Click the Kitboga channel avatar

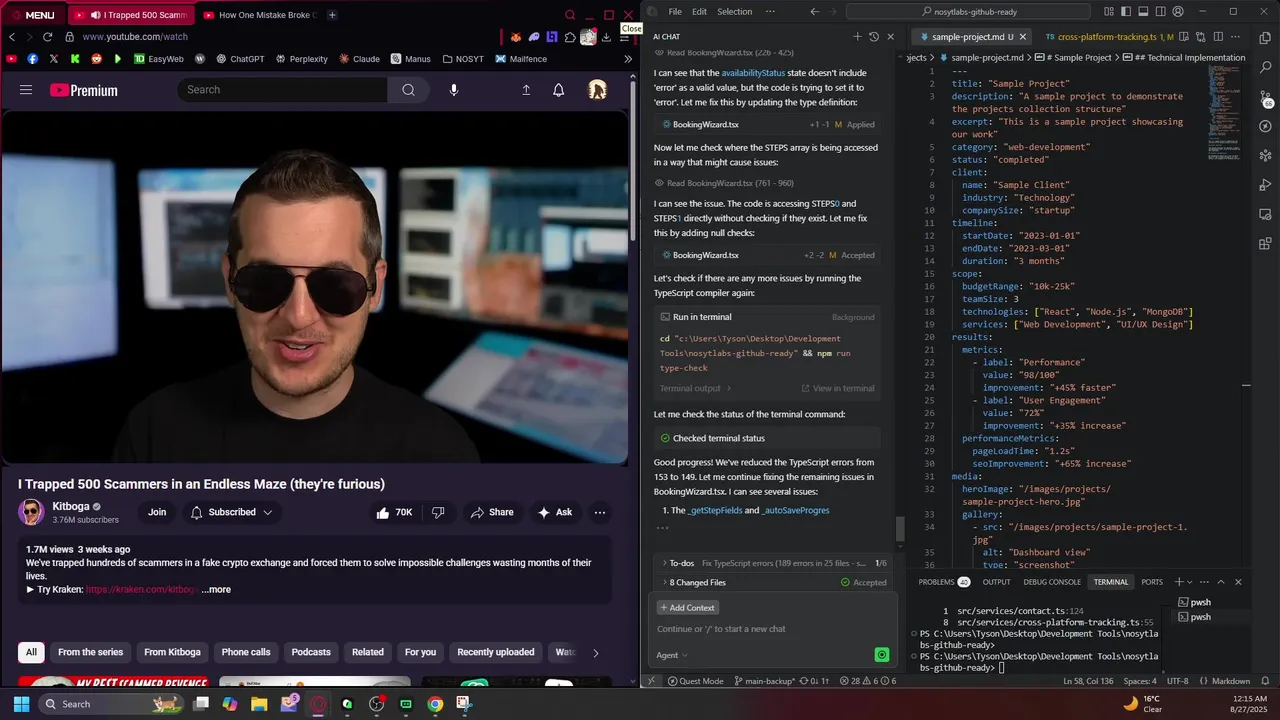(x=31, y=512)
